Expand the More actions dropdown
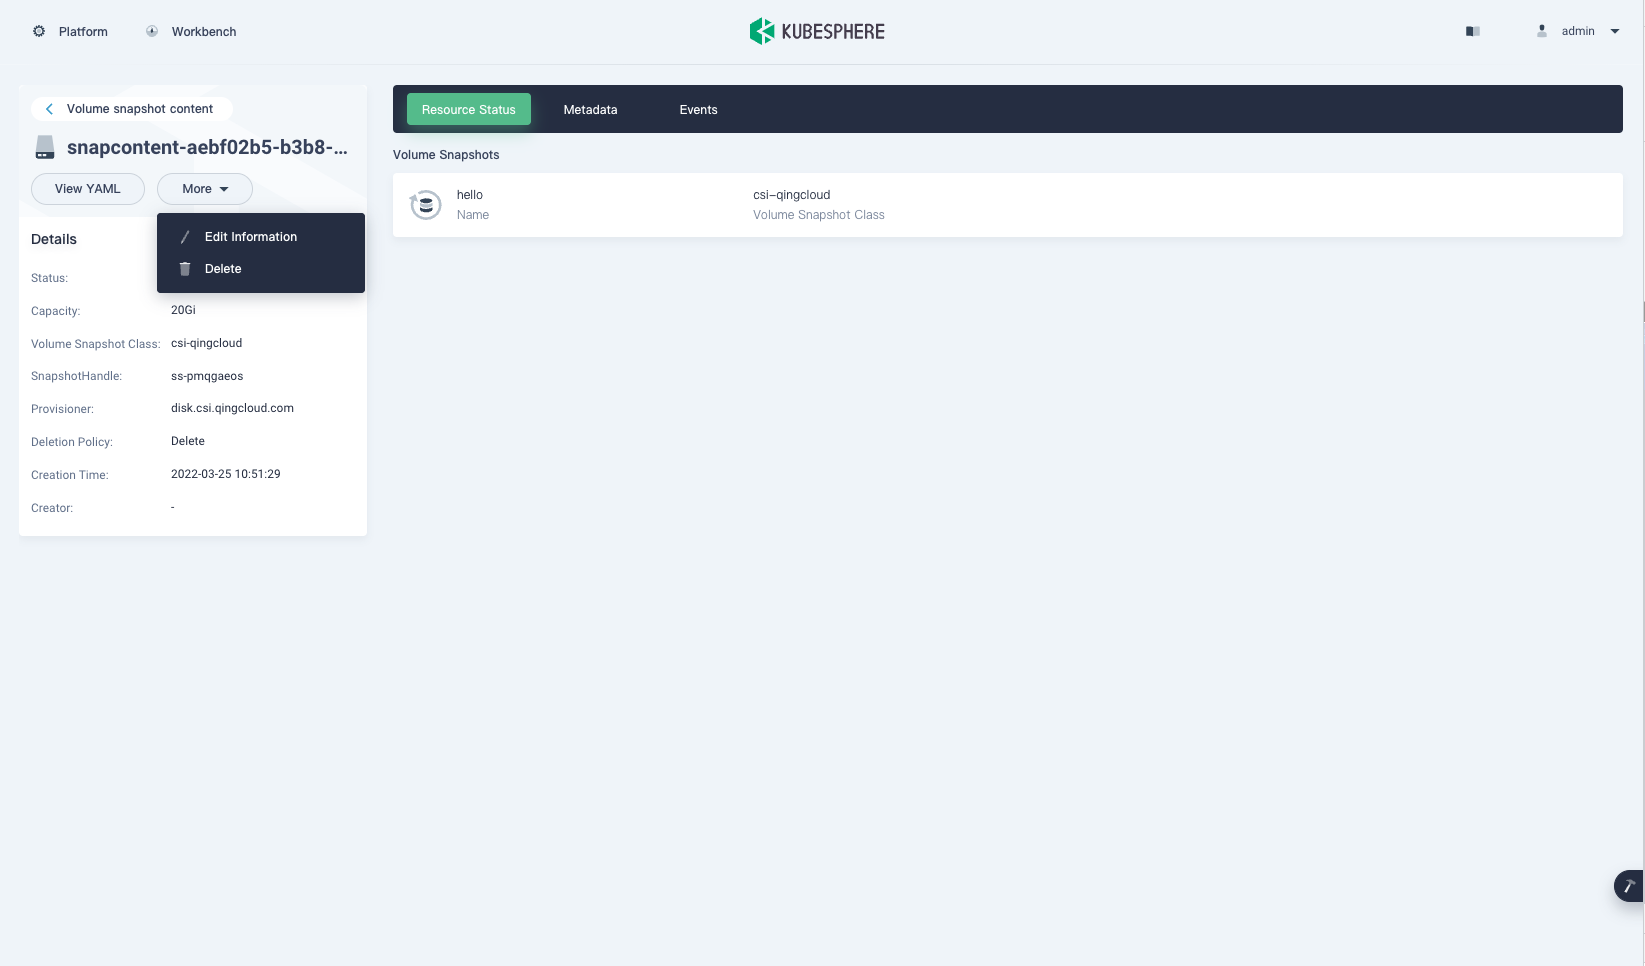Image resolution: width=1645 pixels, height=966 pixels. tap(204, 189)
